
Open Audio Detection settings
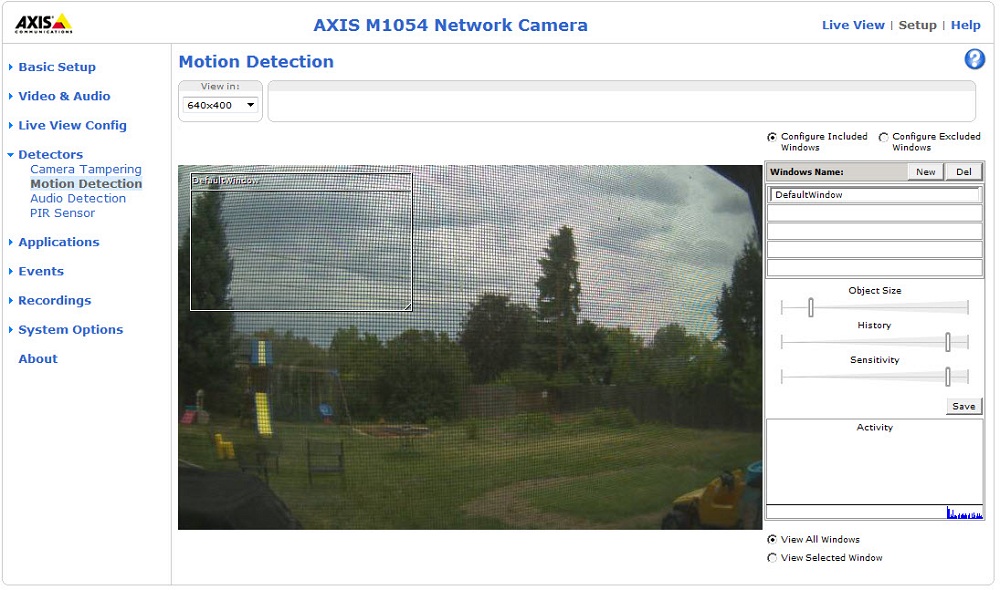point(78,199)
